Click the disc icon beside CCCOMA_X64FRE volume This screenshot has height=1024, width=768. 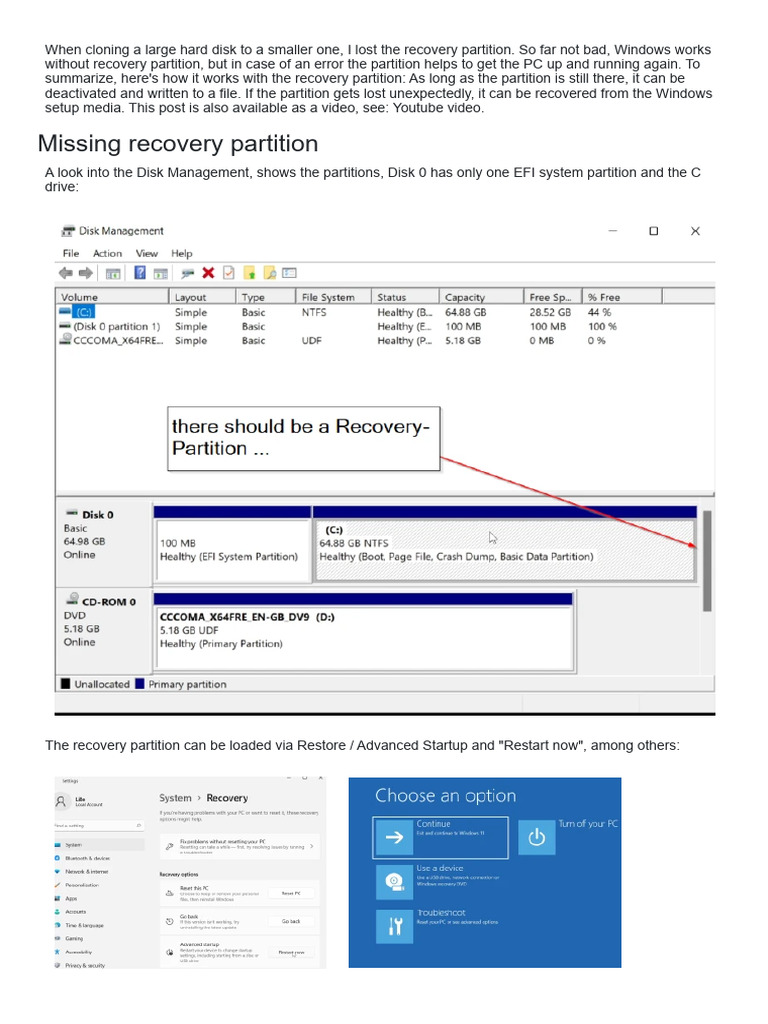tap(65, 339)
